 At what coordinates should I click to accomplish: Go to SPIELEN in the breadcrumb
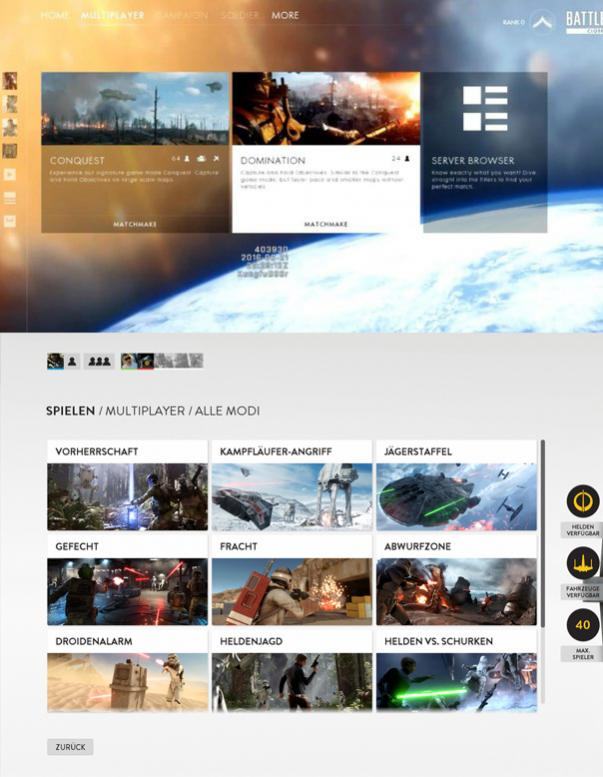(70, 411)
